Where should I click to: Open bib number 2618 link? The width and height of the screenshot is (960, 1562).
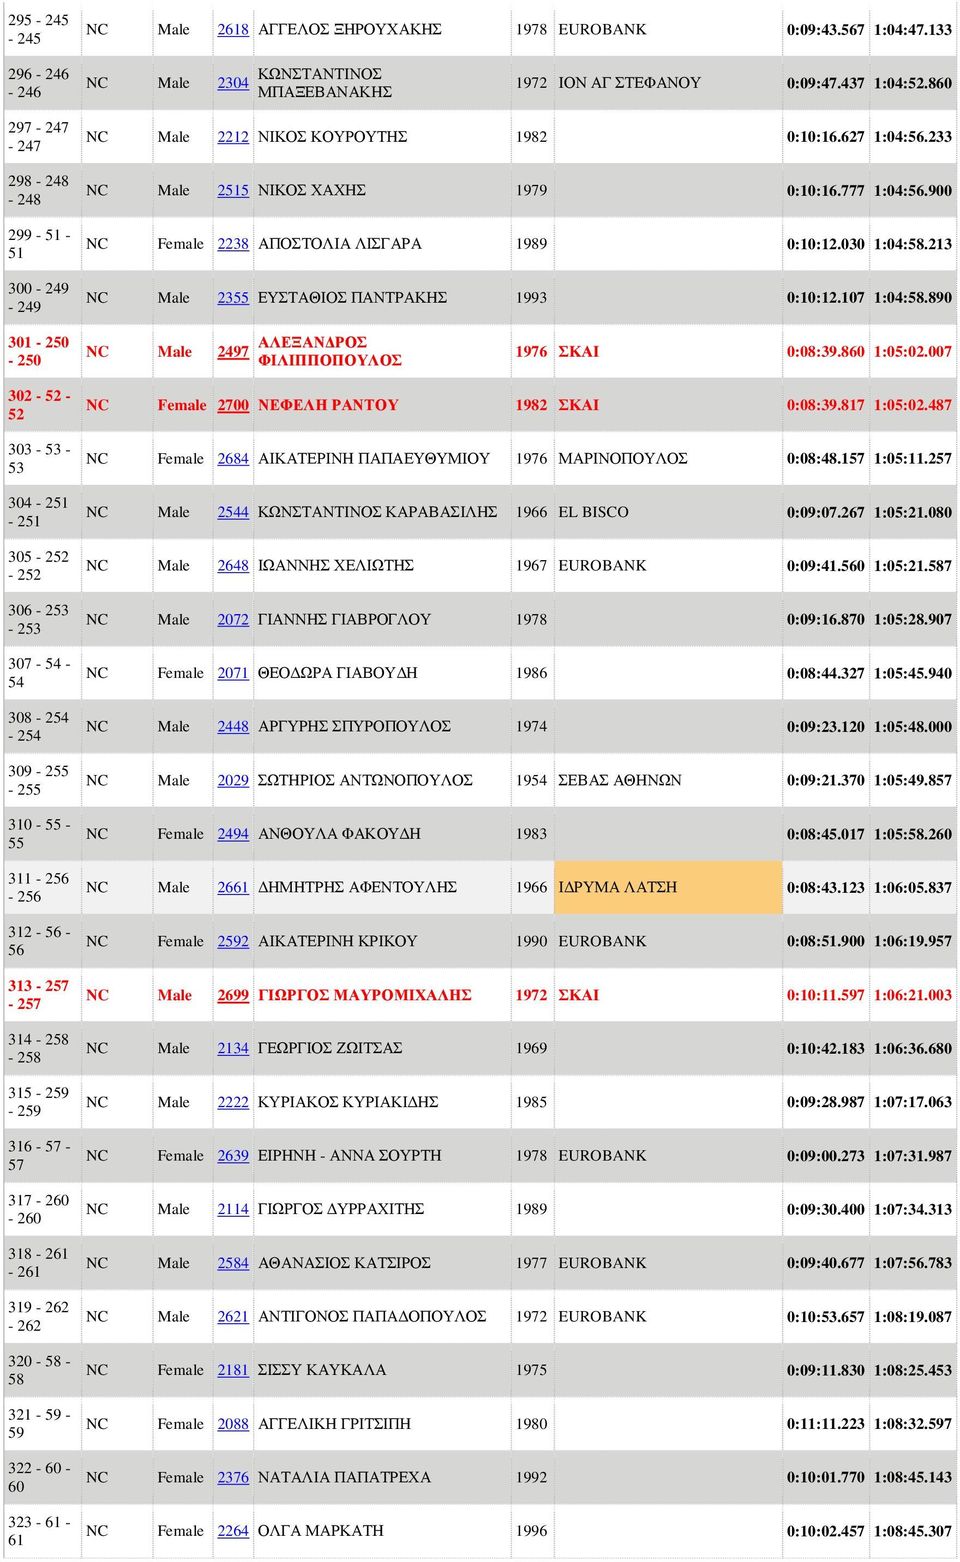(x=233, y=30)
